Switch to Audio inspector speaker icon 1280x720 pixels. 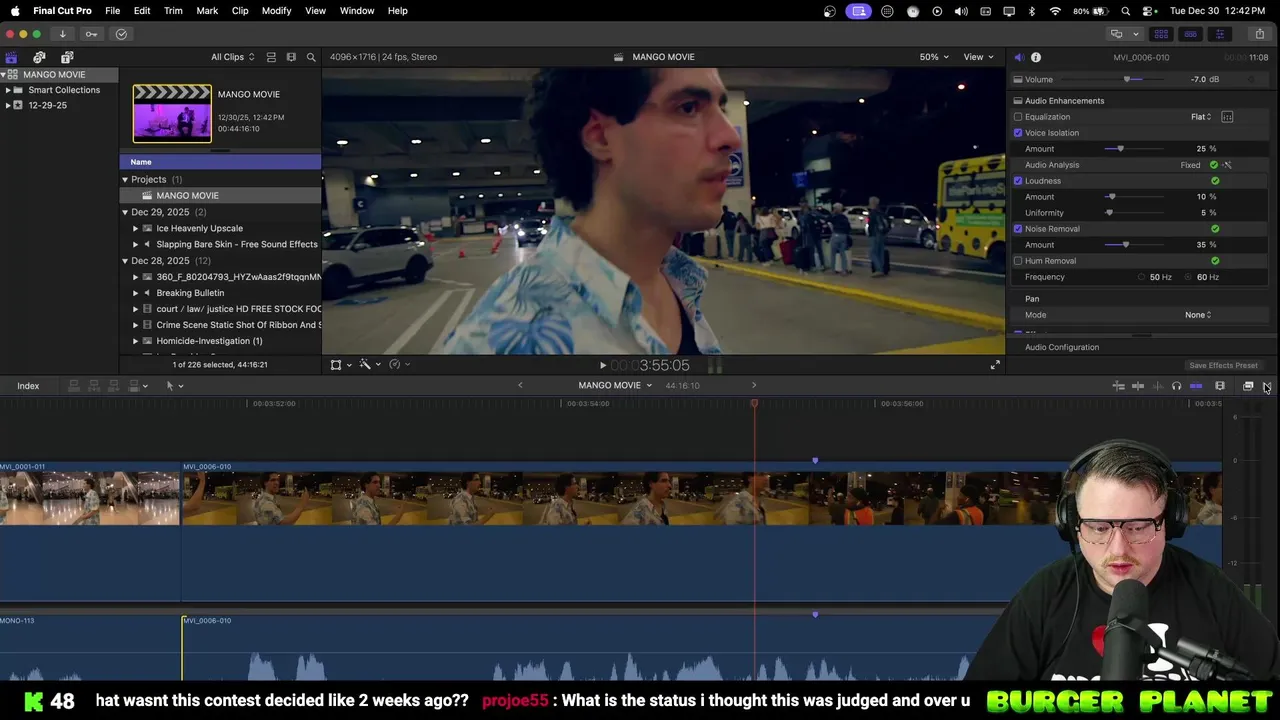[x=1018, y=57]
